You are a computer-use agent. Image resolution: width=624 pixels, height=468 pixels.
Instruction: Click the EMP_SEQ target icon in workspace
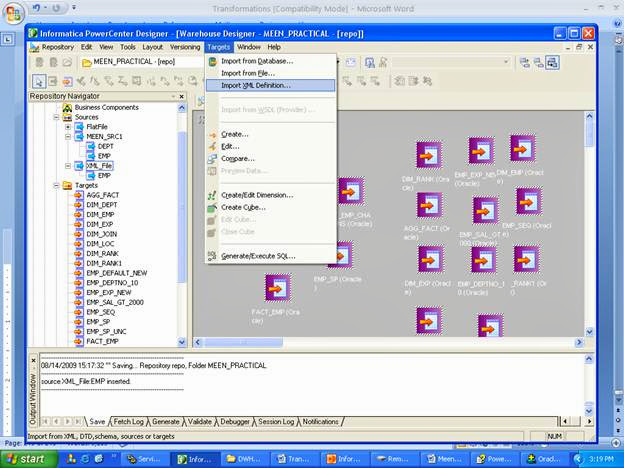coord(529,201)
